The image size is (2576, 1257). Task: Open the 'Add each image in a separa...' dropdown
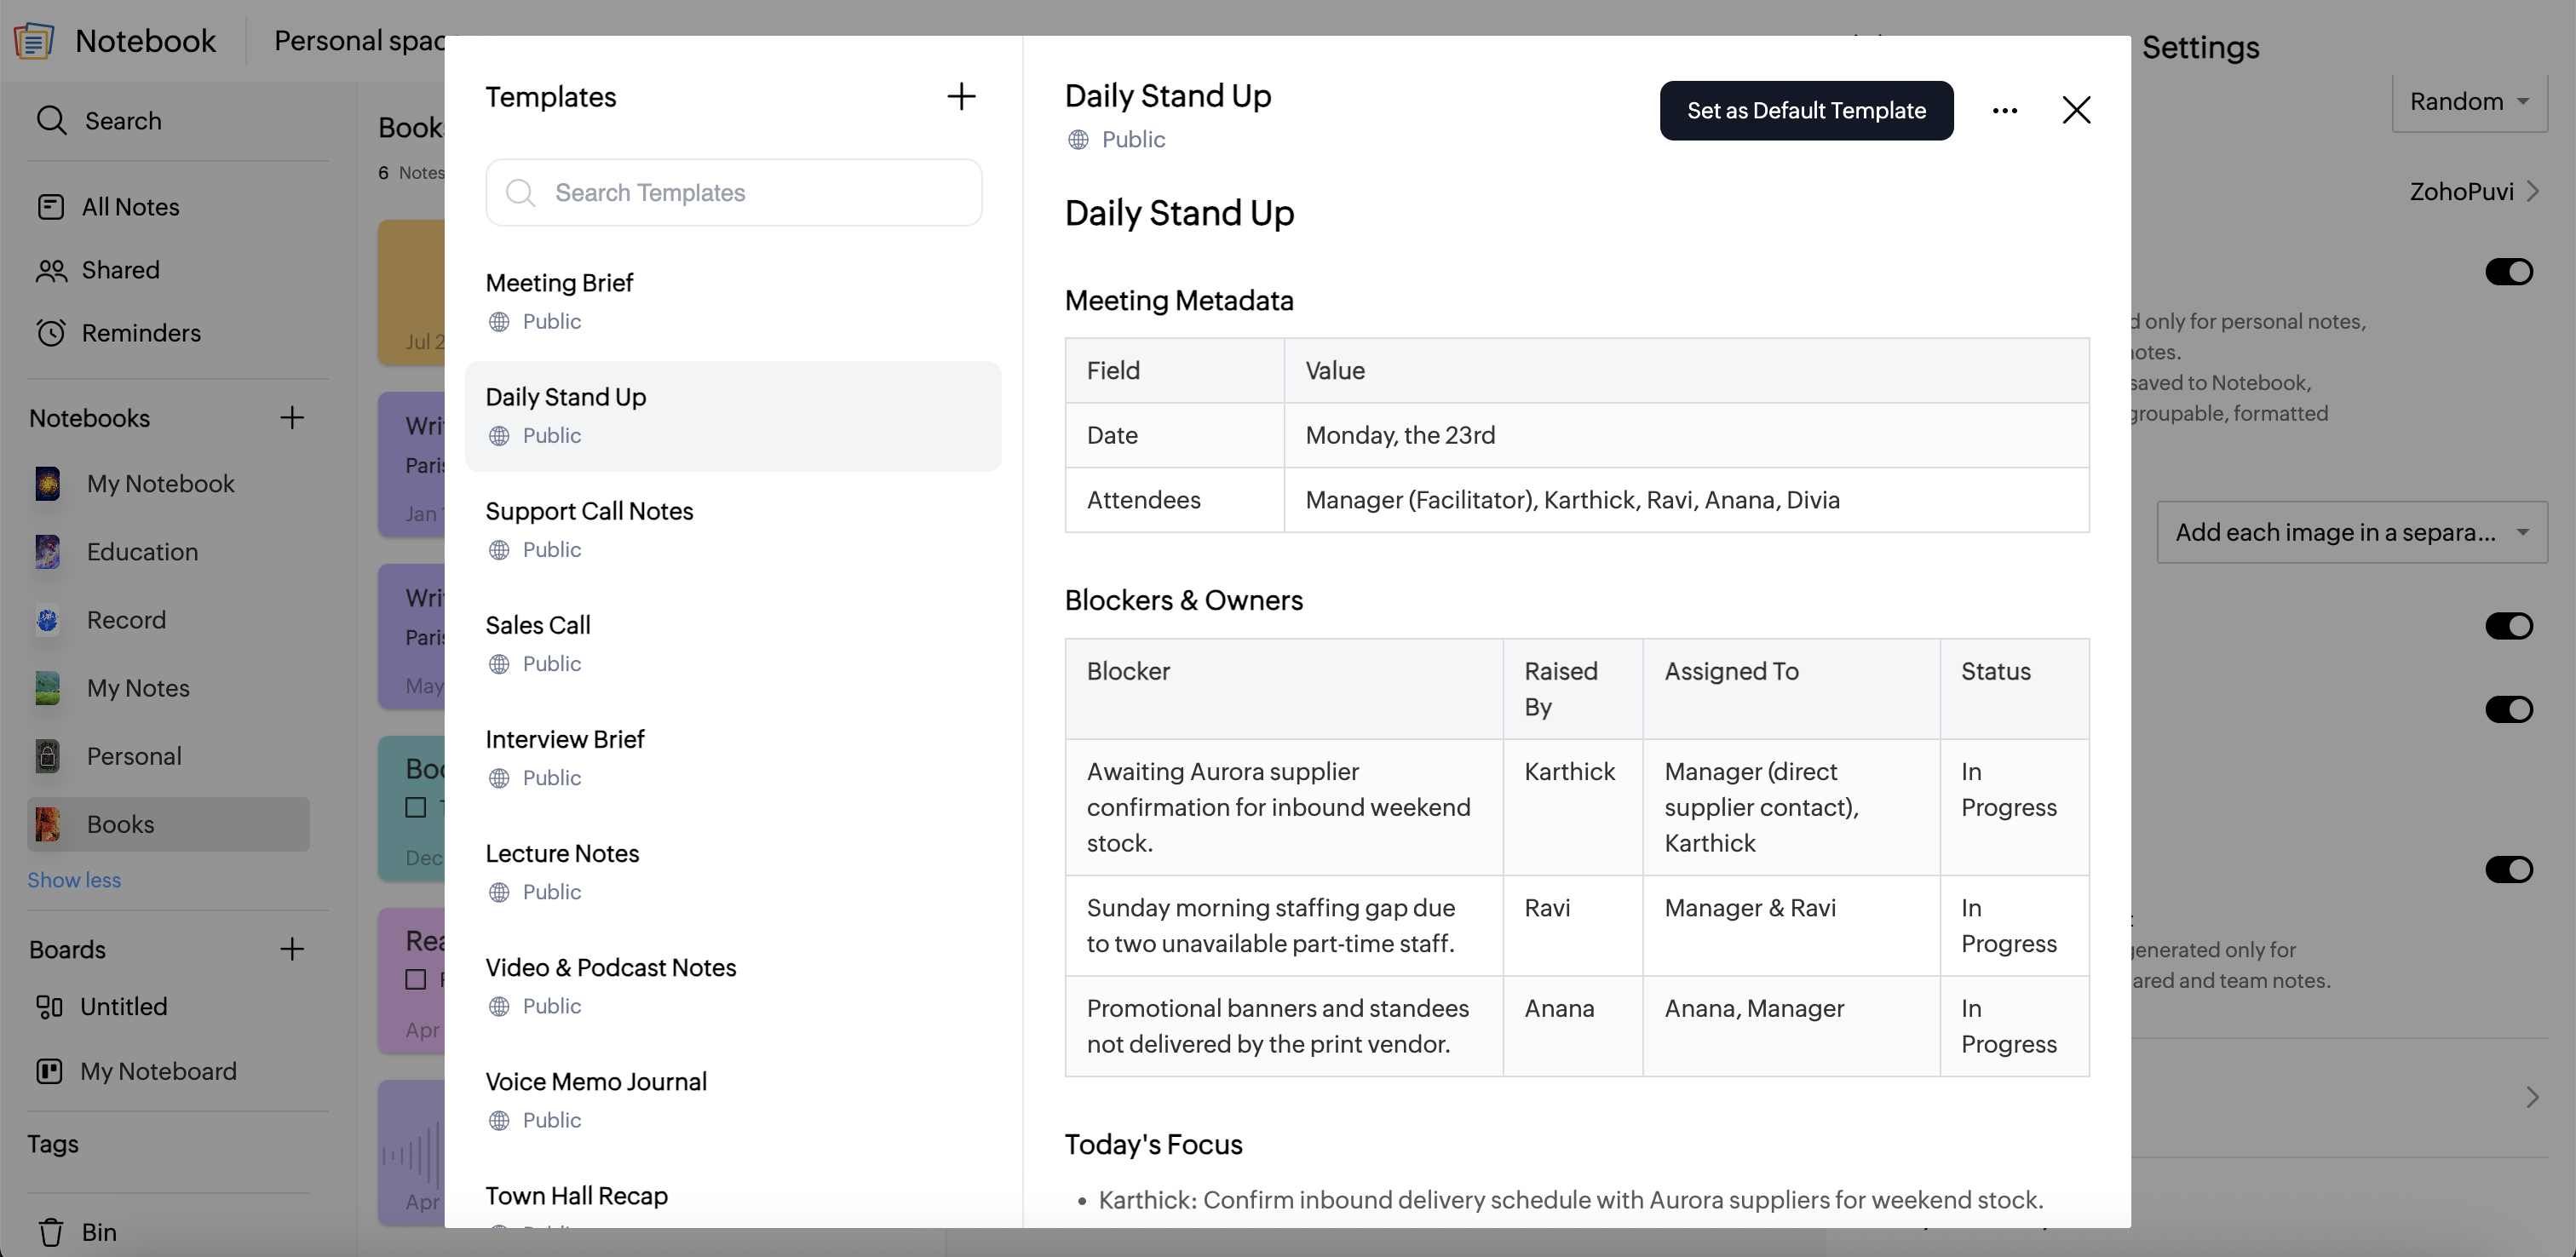coord(2352,532)
